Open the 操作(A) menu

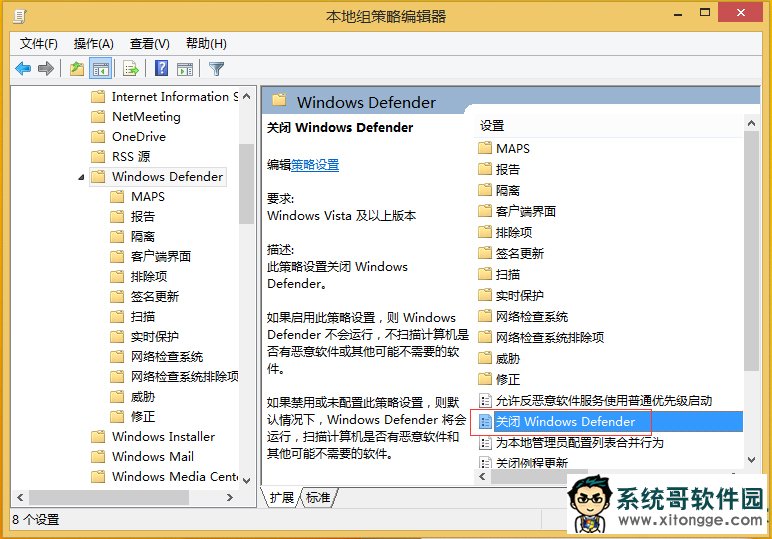click(94, 44)
